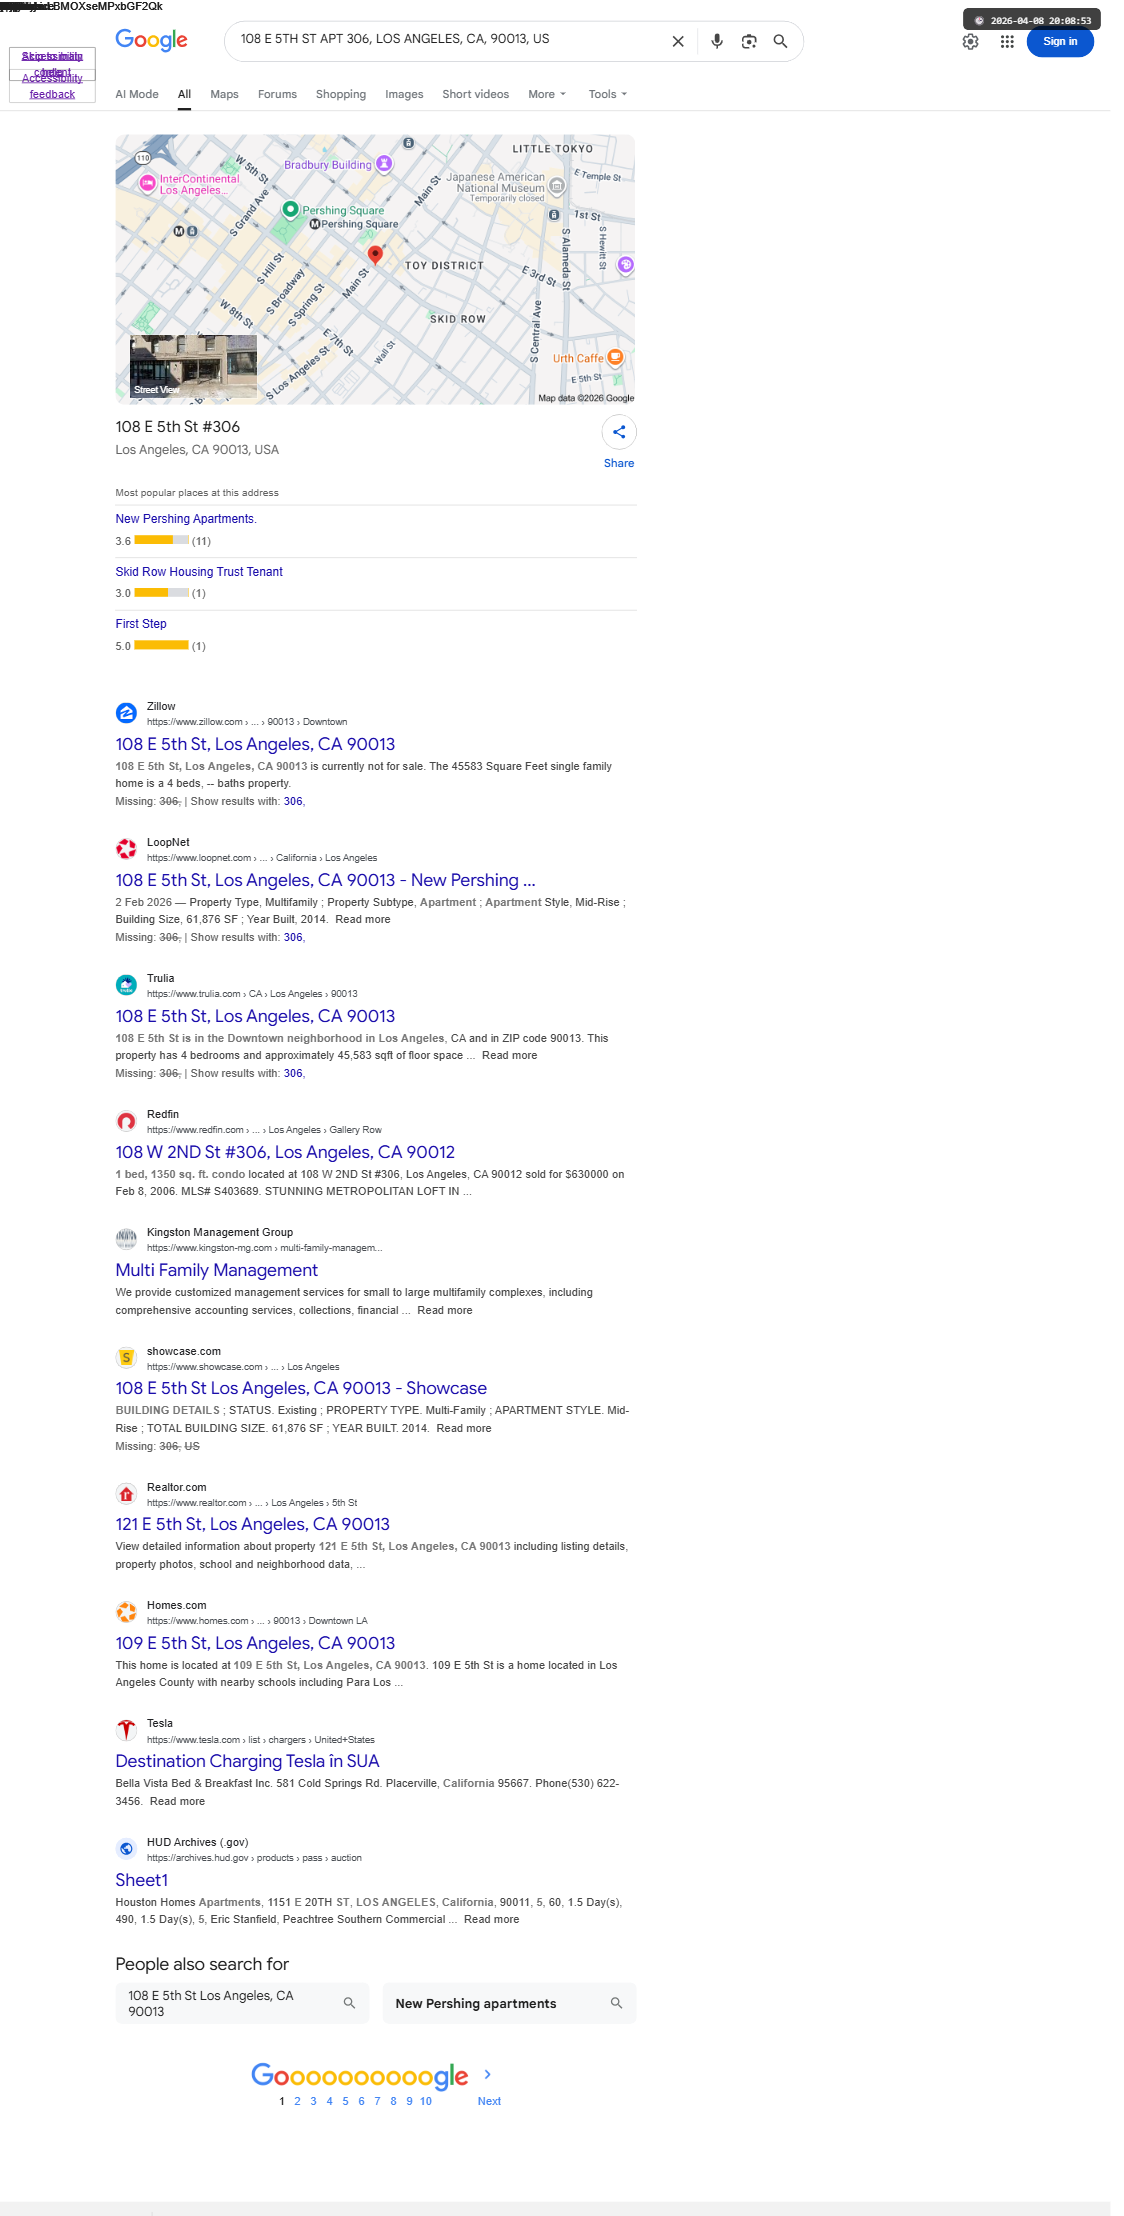
Task: Submit search with magnifying glass icon
Action: click(x=781, y=41)
